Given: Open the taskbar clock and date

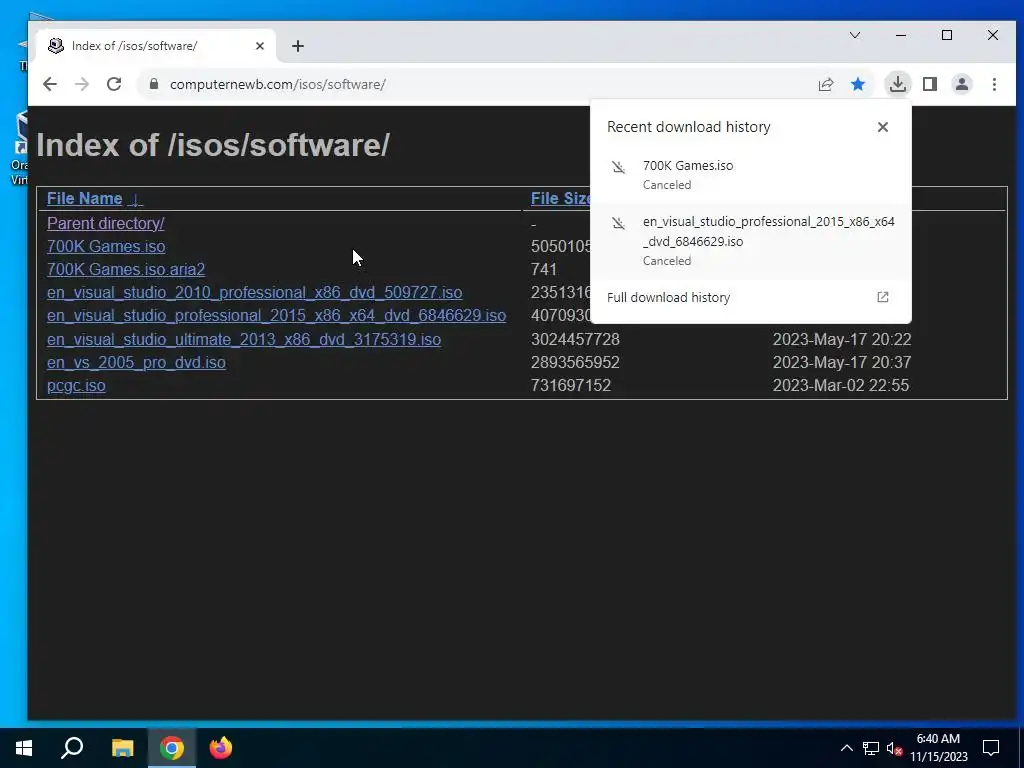Looking at the screenshot, I should (x=938, y=748).
